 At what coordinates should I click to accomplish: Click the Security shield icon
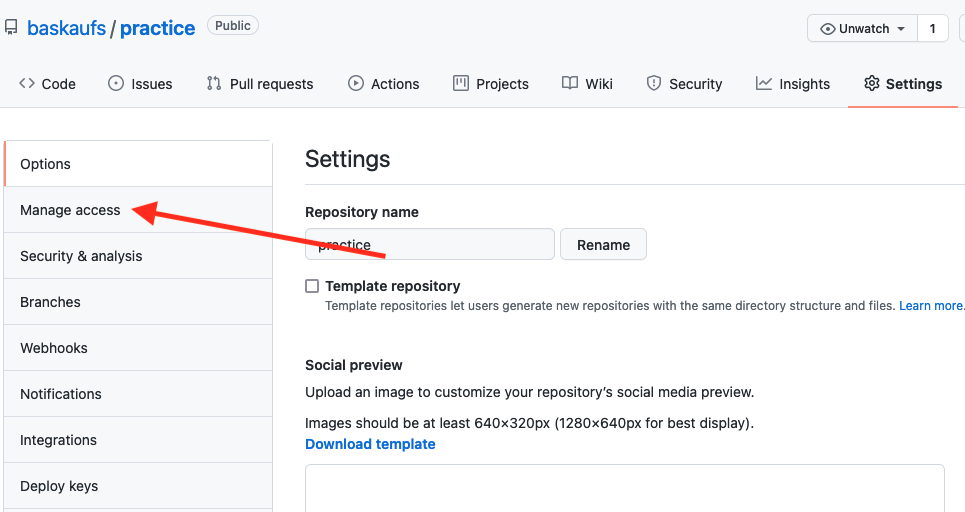[x=654, y=83]
